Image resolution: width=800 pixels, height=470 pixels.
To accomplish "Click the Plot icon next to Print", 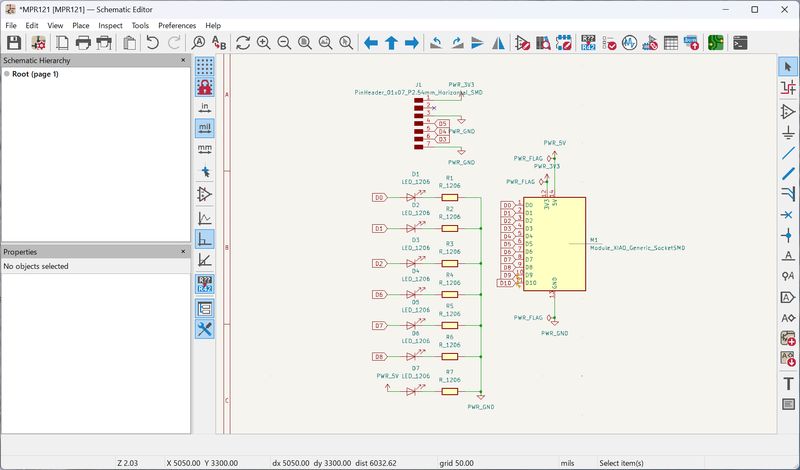I will pos(104,43).
